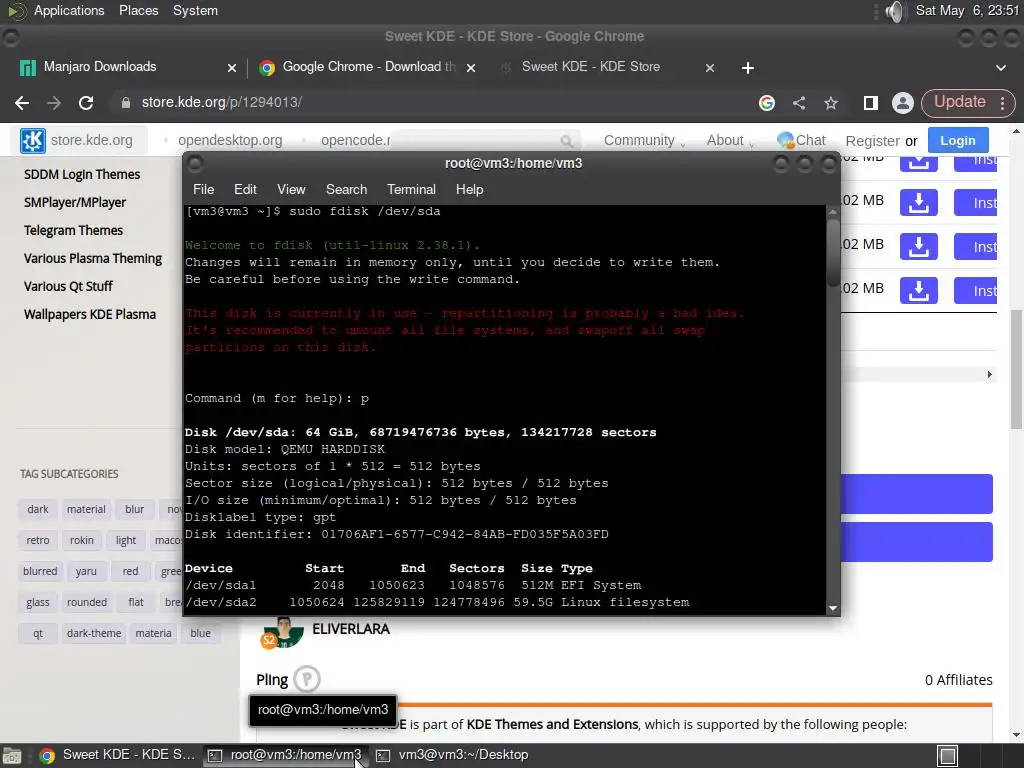This screenshot has height=768, width=1024.
Task: Open Wallpapers KDE Plasma category
Action: tap(89, 315)
